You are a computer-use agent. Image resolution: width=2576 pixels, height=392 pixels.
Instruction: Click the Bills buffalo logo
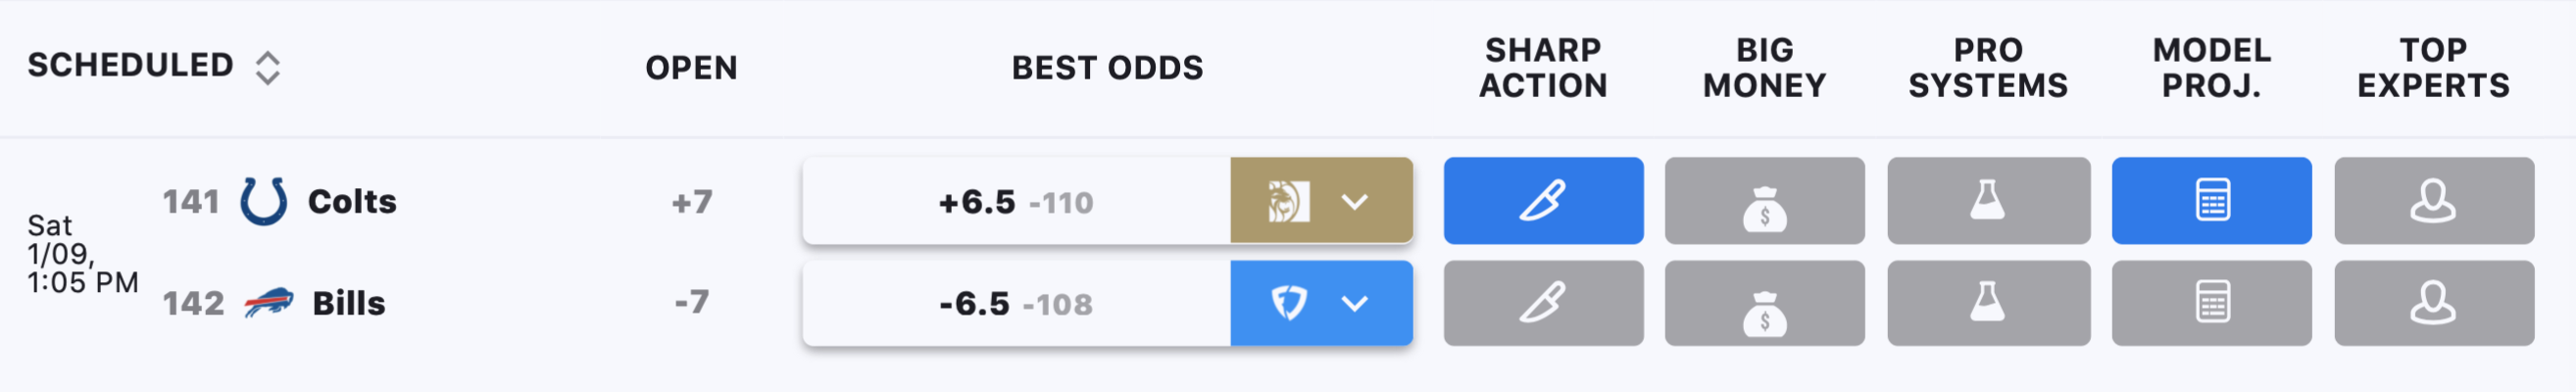click(268, 303)
